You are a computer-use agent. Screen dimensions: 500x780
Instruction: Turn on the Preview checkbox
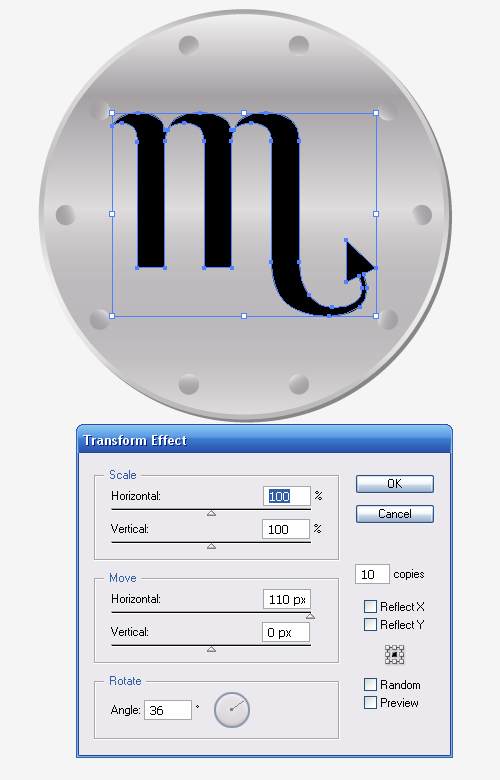(370, 702)
